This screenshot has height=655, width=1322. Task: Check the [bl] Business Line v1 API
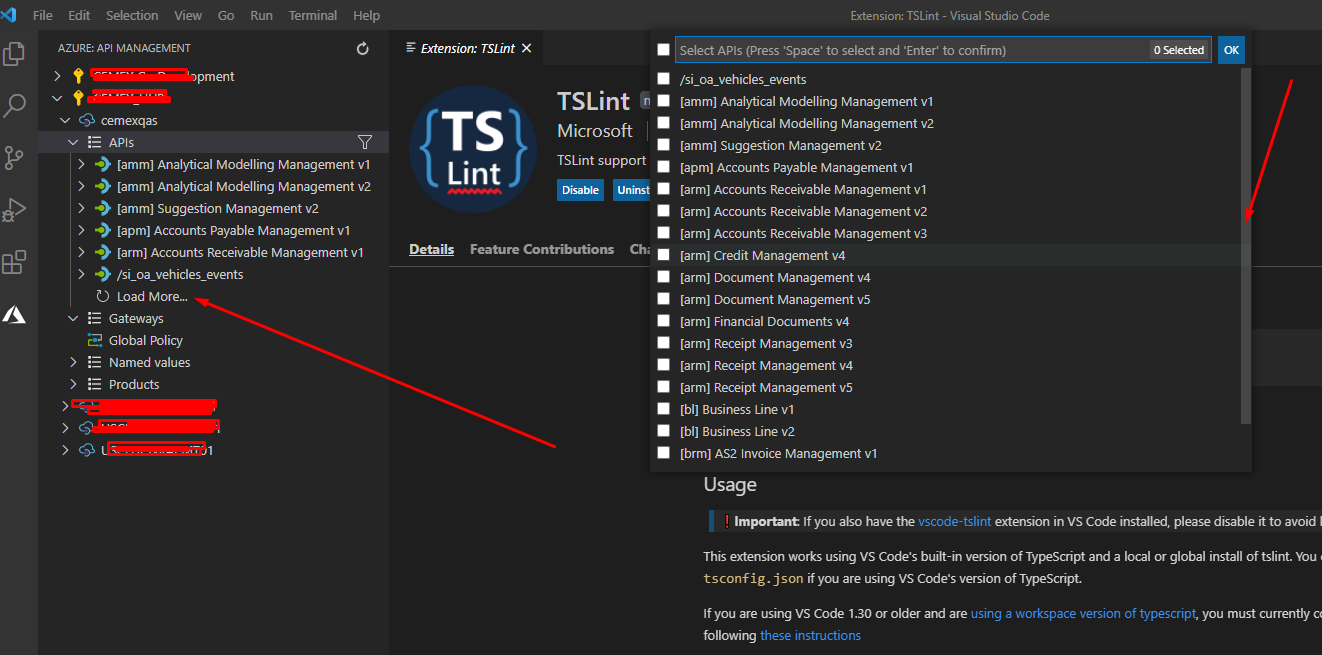tap(663, 409)
